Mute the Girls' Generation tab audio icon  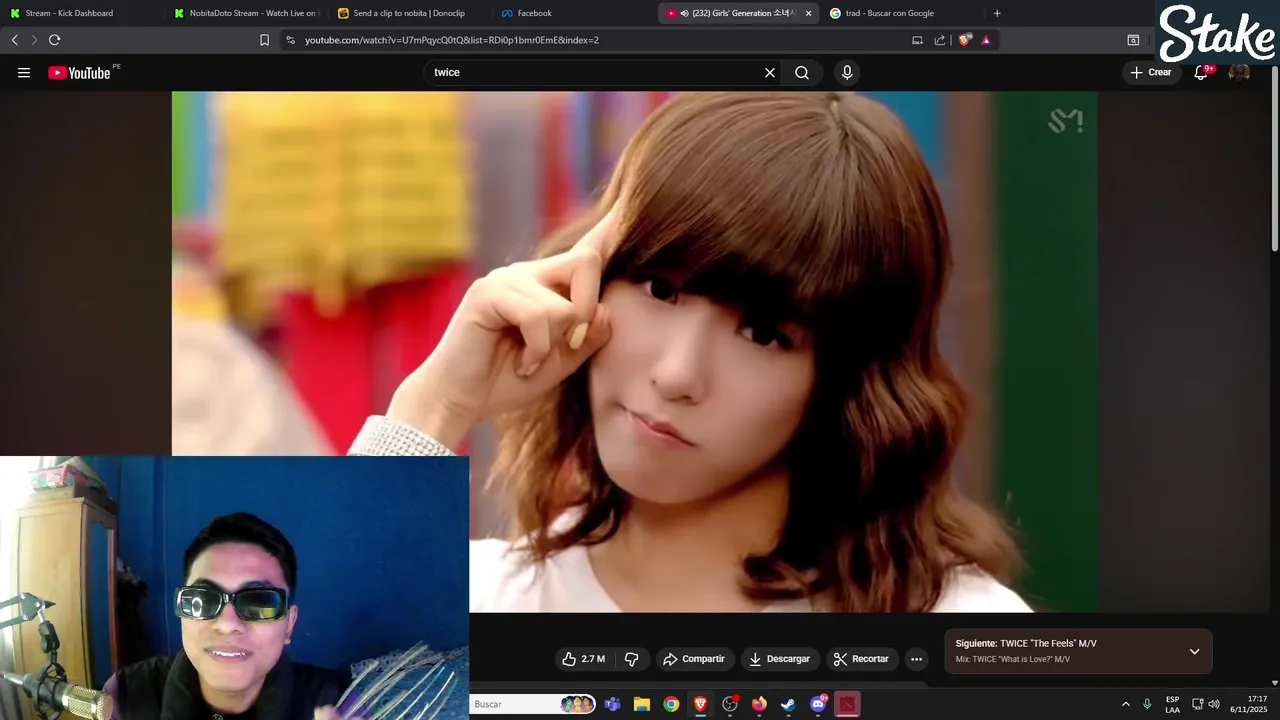(684, 13)
